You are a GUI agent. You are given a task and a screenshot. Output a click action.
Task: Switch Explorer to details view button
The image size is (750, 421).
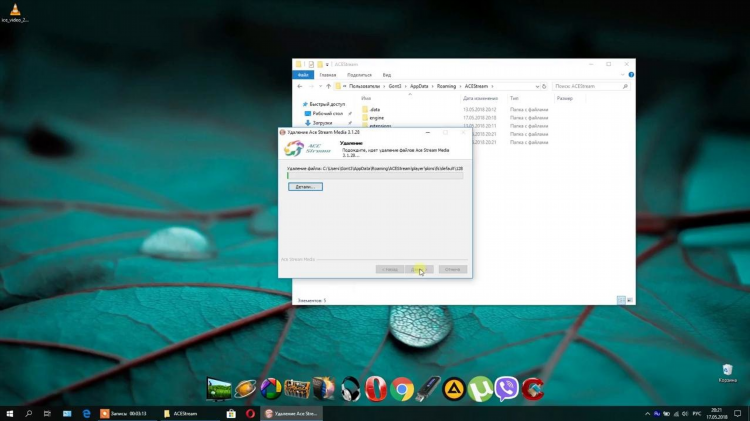click(x=621, y=300)
